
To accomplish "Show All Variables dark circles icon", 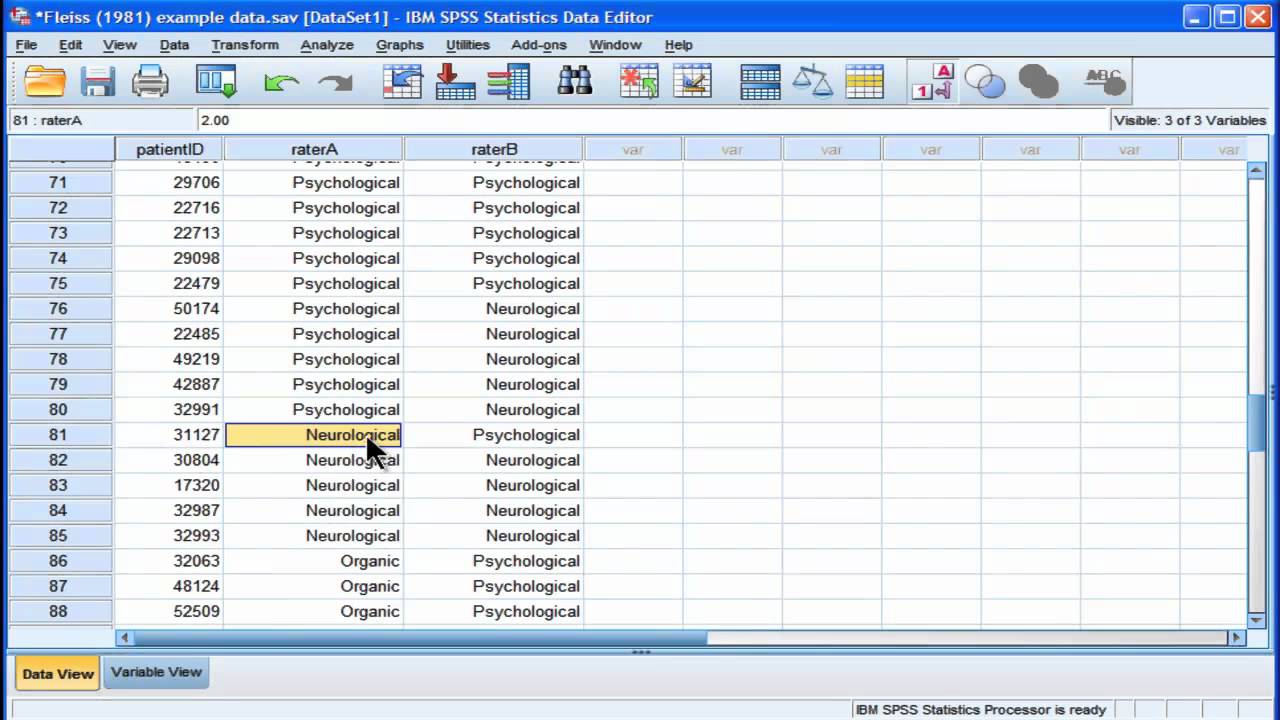I will 1038,81.
